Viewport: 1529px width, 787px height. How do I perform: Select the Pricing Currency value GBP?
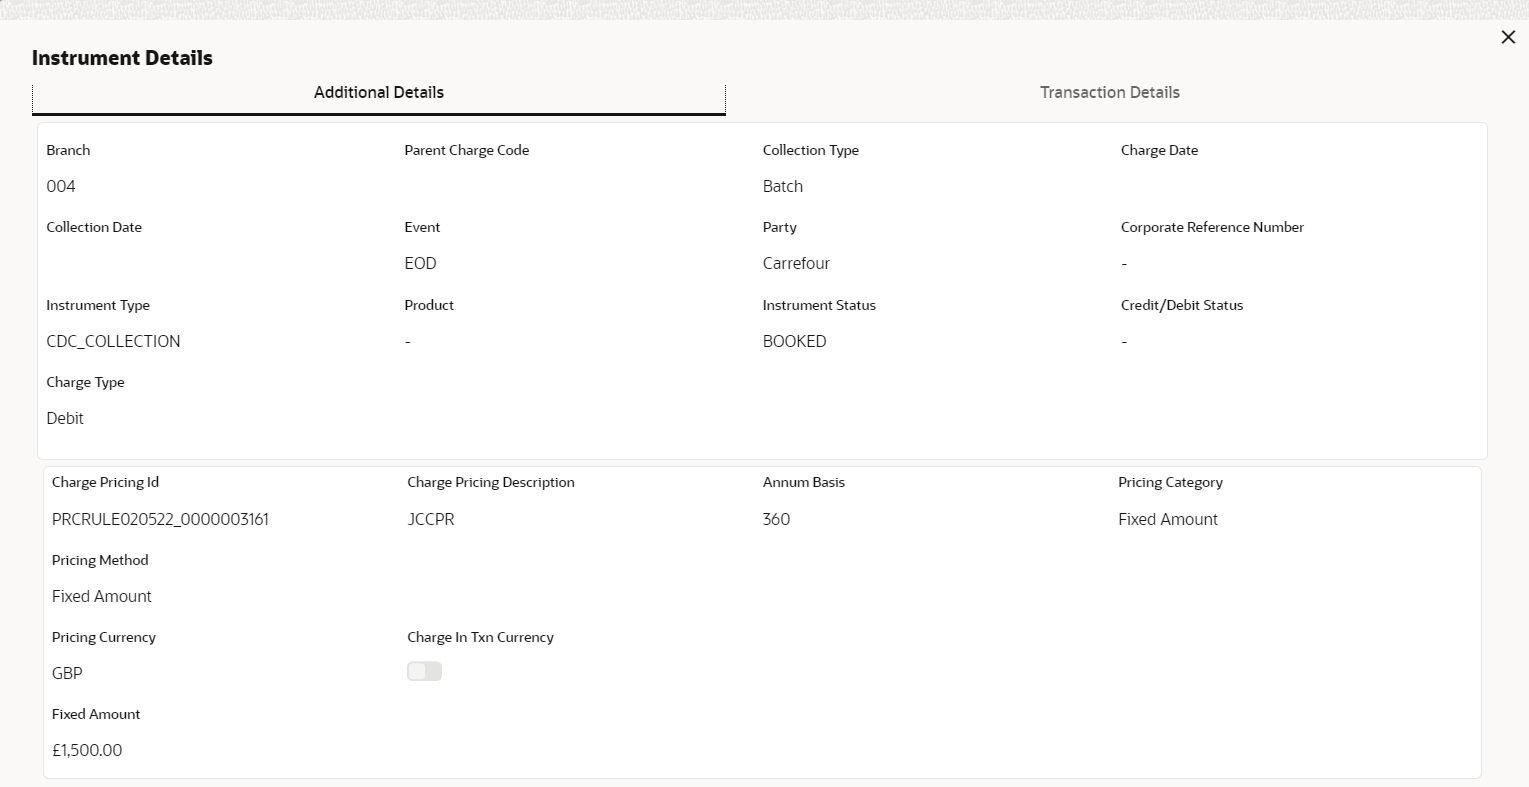click(x=67, y=673)
